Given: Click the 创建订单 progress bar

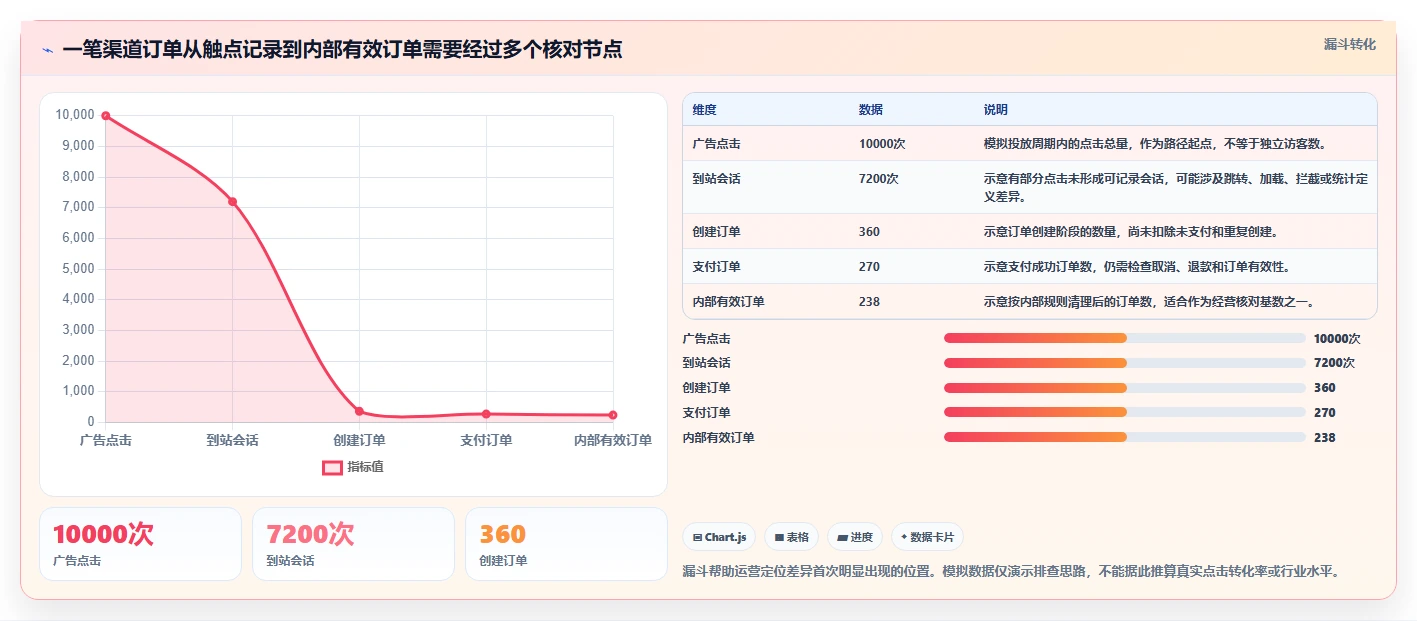Looking at the screenshot, I should click(x=1125, y=388).
